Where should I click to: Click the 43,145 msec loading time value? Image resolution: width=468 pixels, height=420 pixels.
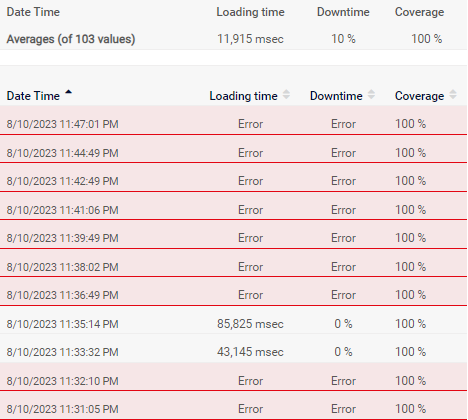pyautogui.click(x=250, y=352)
